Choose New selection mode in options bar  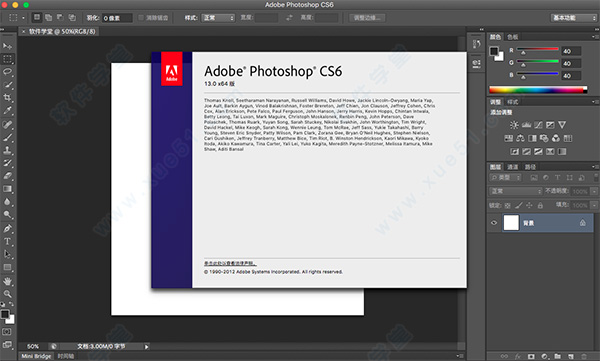pyautogui.click(x=37, y=18)
